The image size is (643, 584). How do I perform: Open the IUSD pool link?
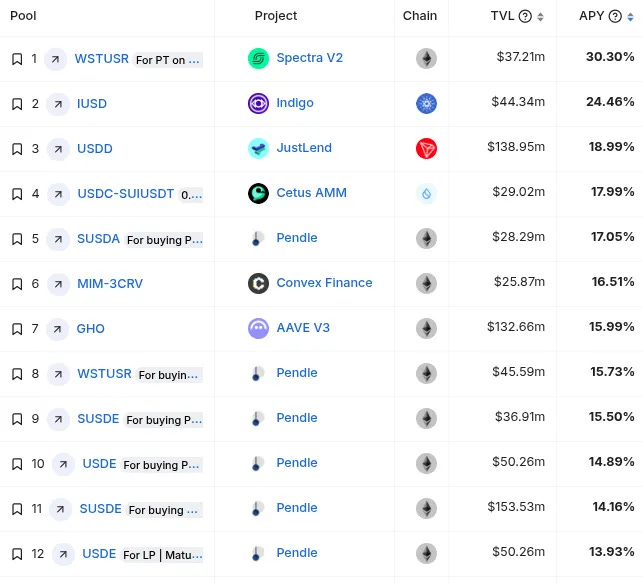point(92,104)
